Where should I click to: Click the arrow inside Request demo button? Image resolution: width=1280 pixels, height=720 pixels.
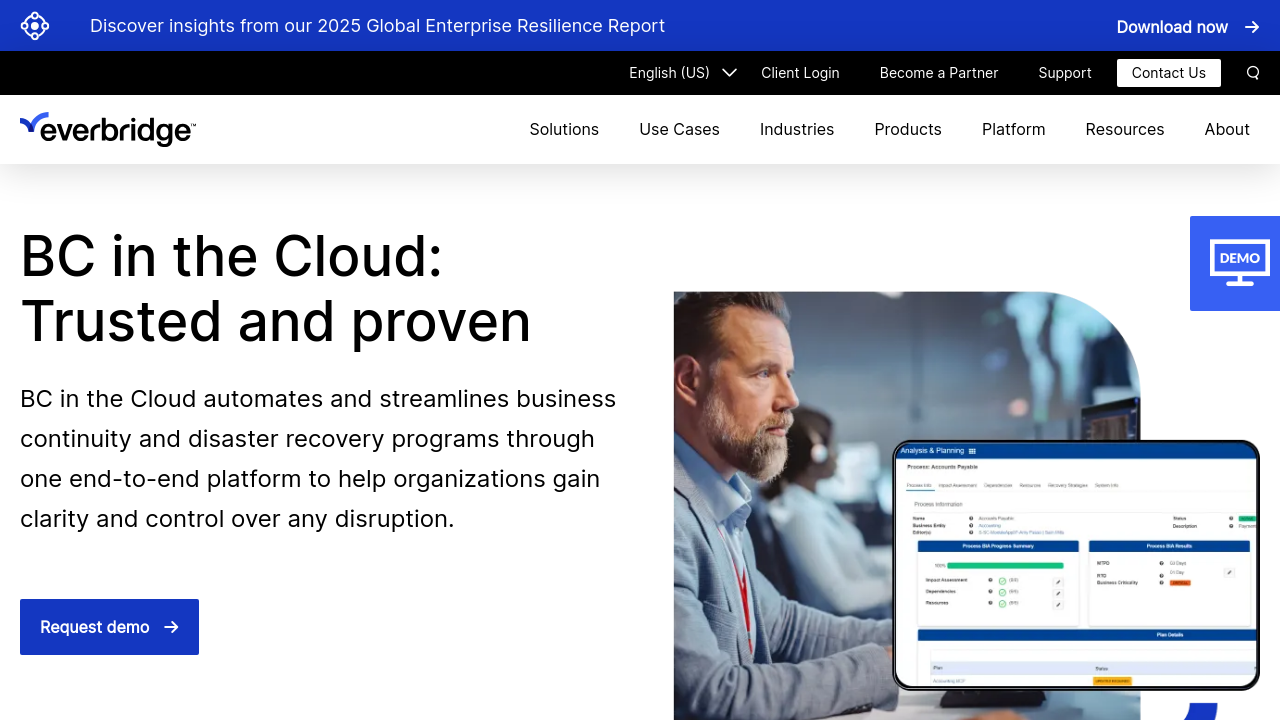[171, 627]
